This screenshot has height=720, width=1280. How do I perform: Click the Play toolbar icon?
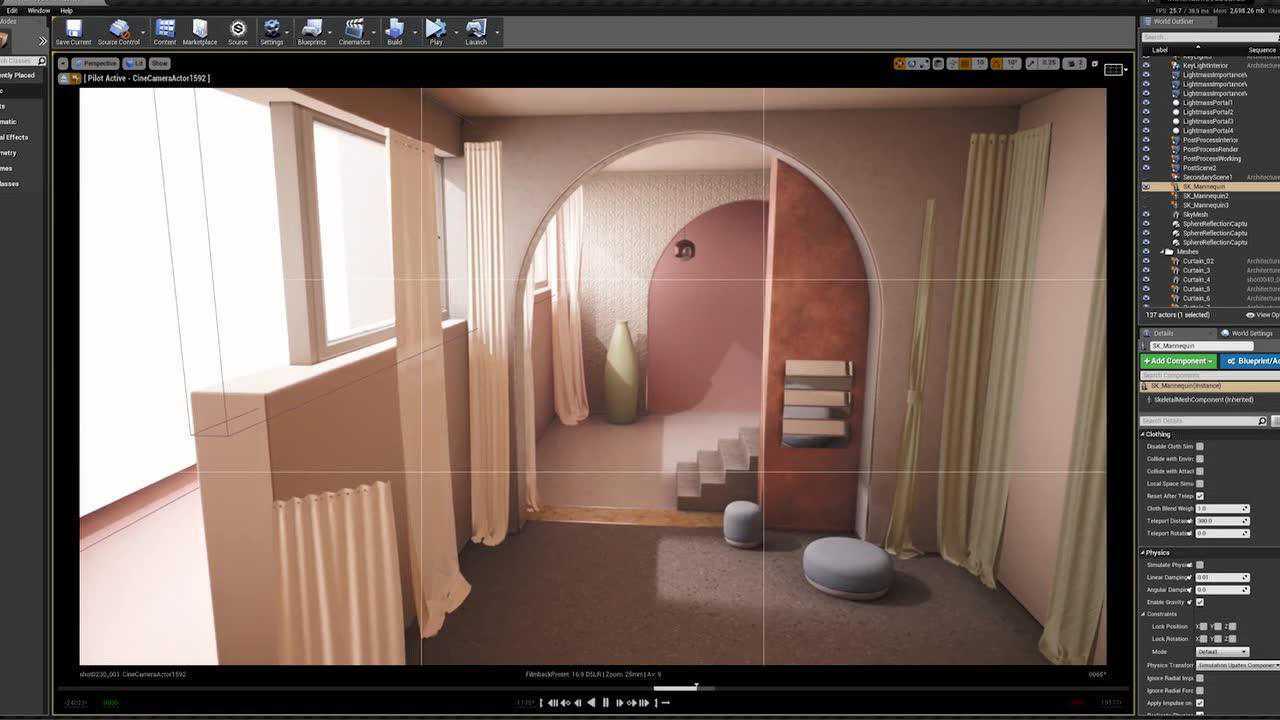[x=436, y=32]
